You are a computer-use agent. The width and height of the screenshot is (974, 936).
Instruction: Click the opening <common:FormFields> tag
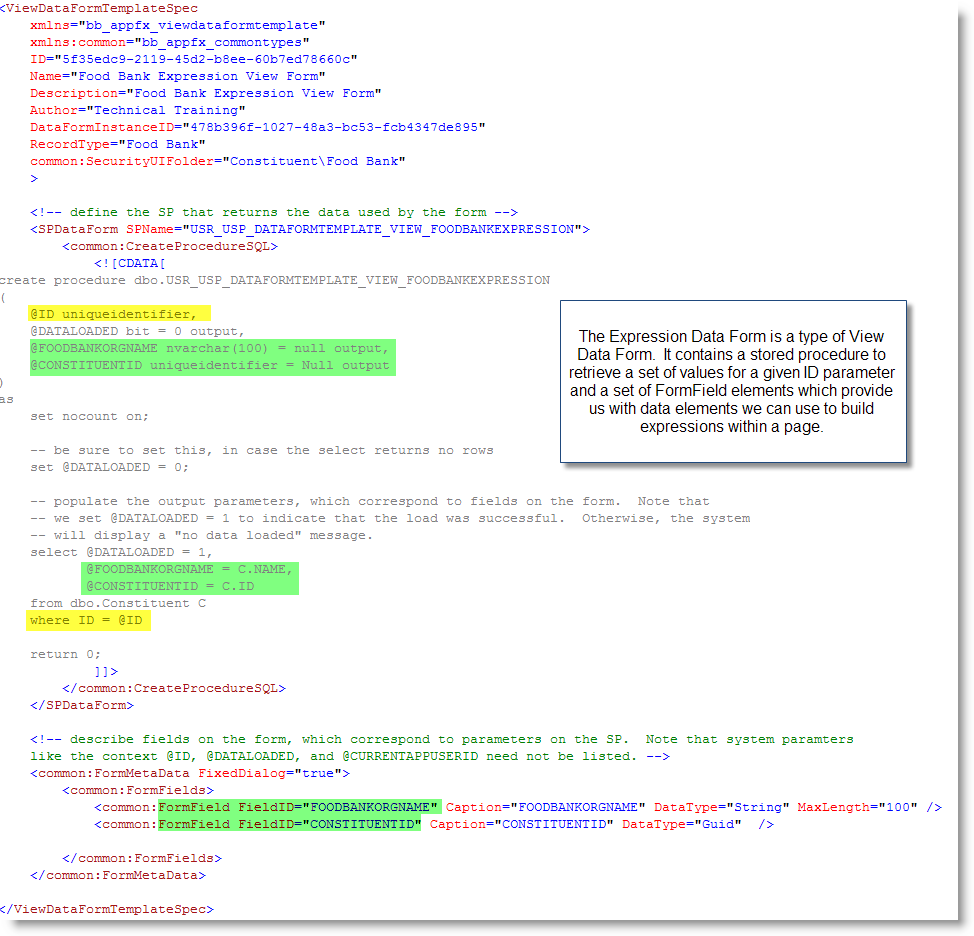coord(138,790)
